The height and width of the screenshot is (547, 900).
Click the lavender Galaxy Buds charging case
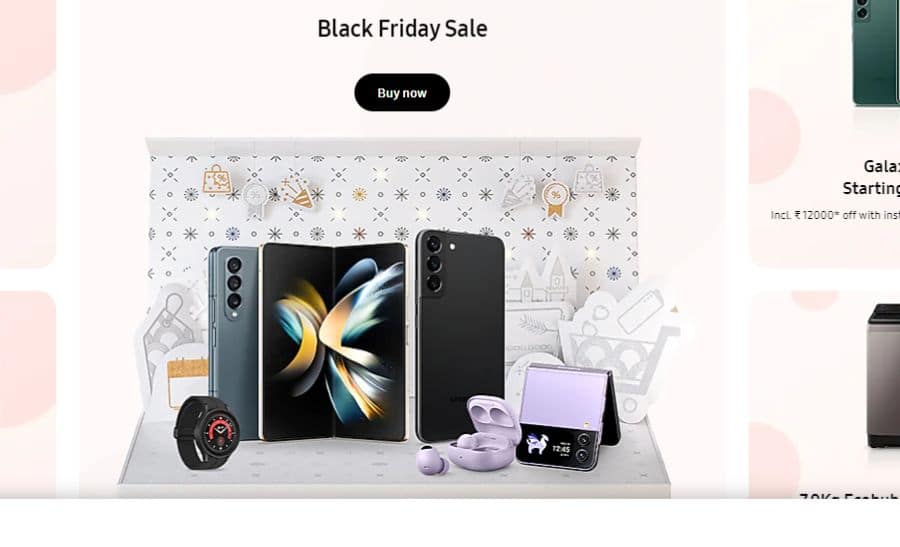[482, 432]
